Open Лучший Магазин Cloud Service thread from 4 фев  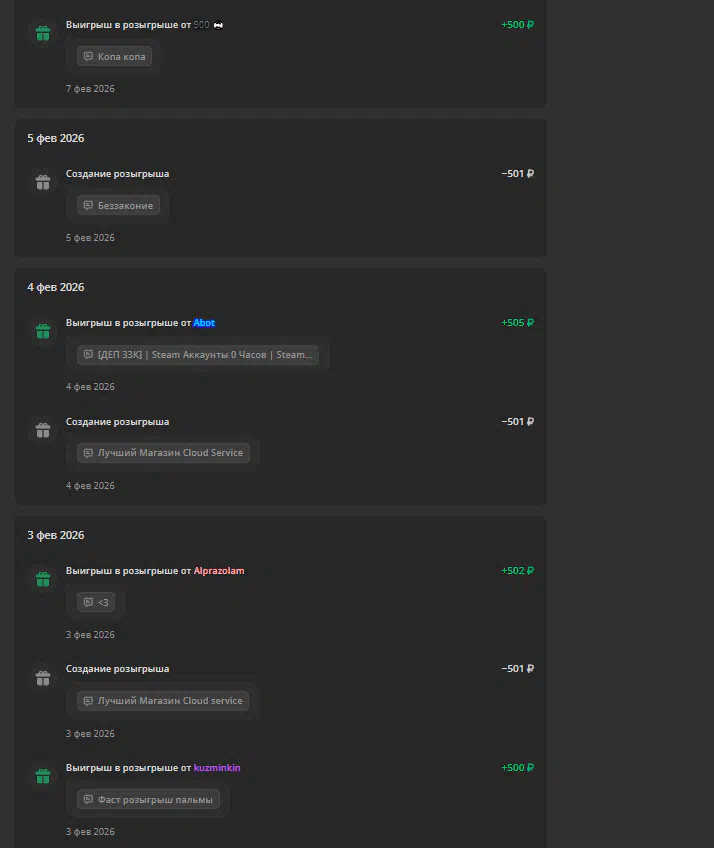point(169,453)
